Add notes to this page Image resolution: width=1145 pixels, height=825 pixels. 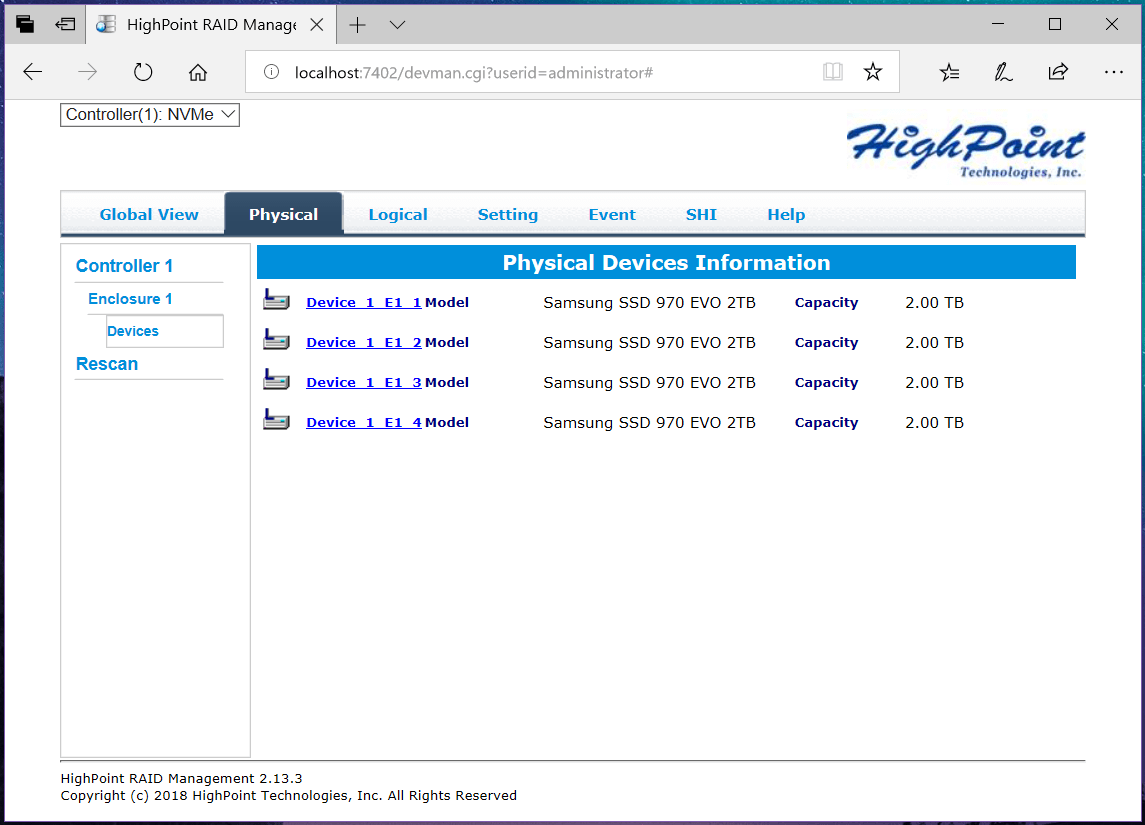pyautogui.click(x=1003, y=72)
